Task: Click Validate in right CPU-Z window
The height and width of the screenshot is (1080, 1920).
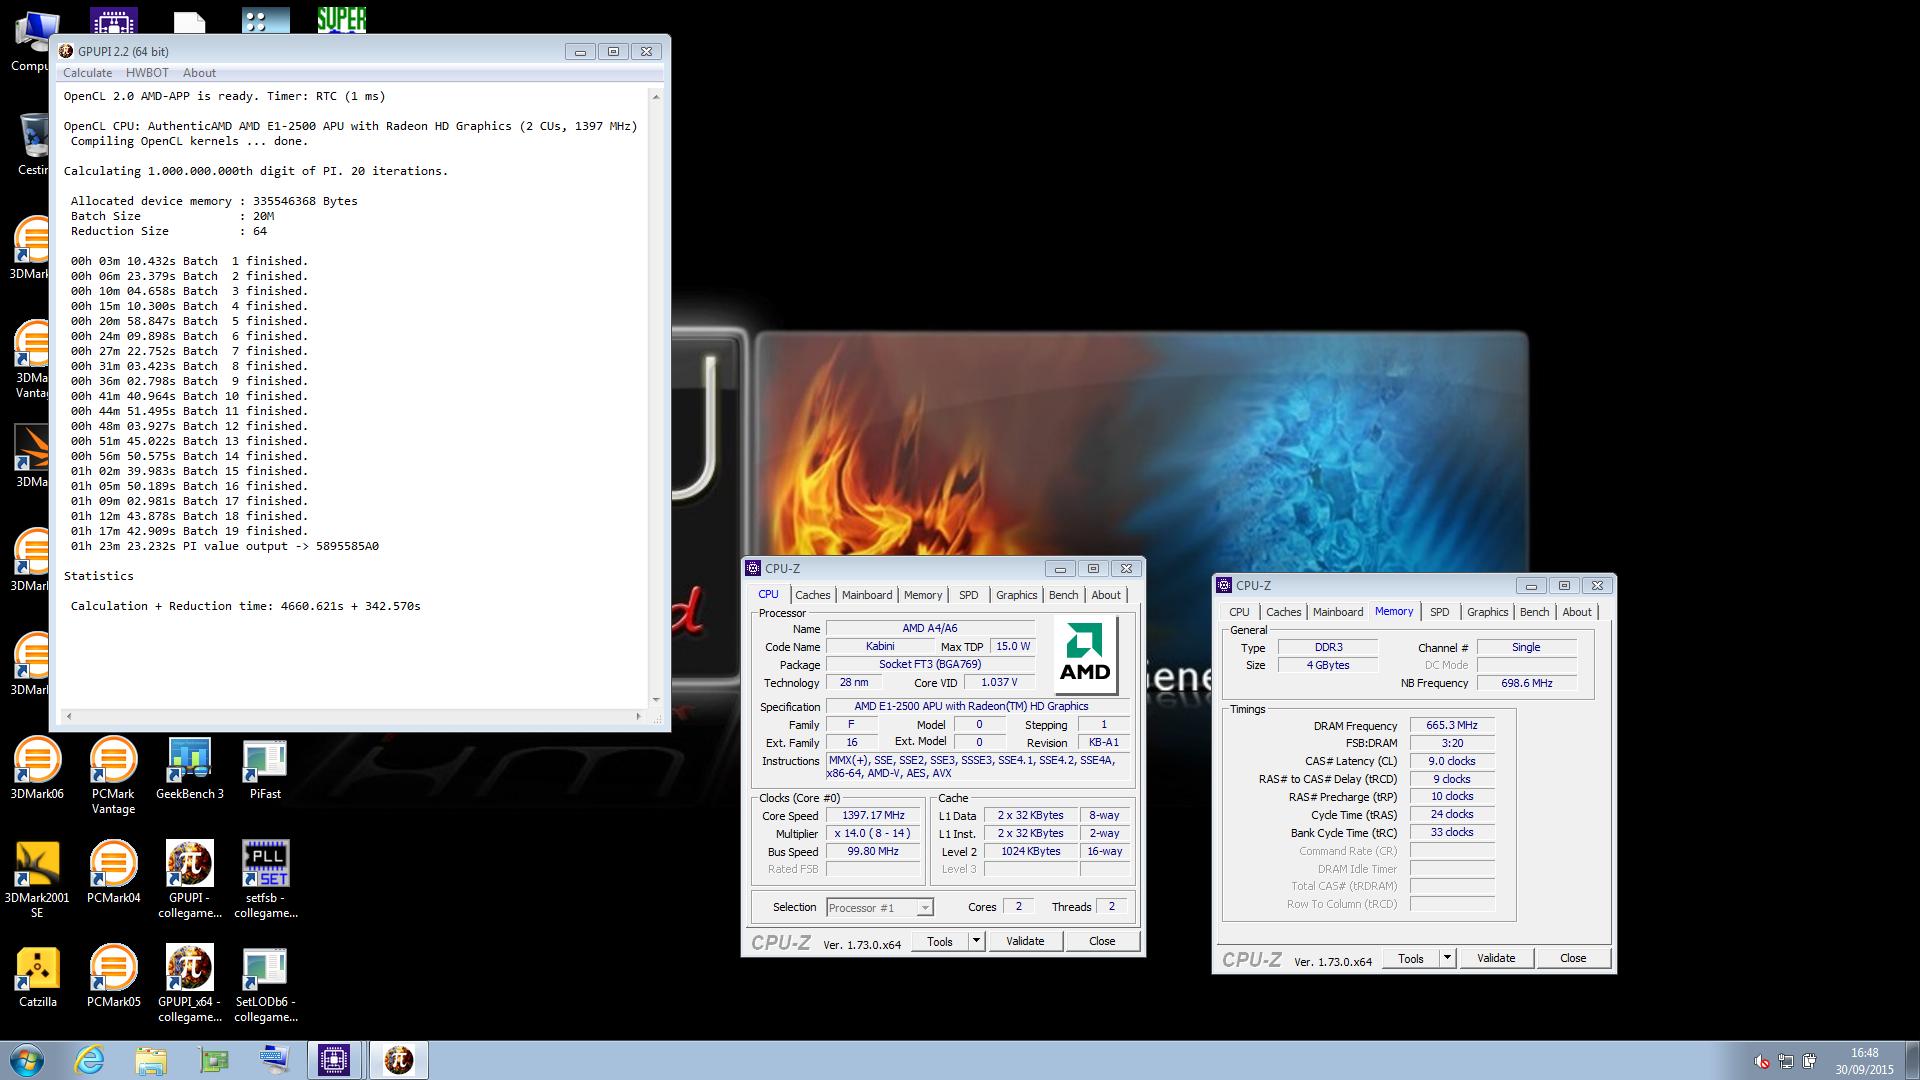Action: (x=1496, y=958)
